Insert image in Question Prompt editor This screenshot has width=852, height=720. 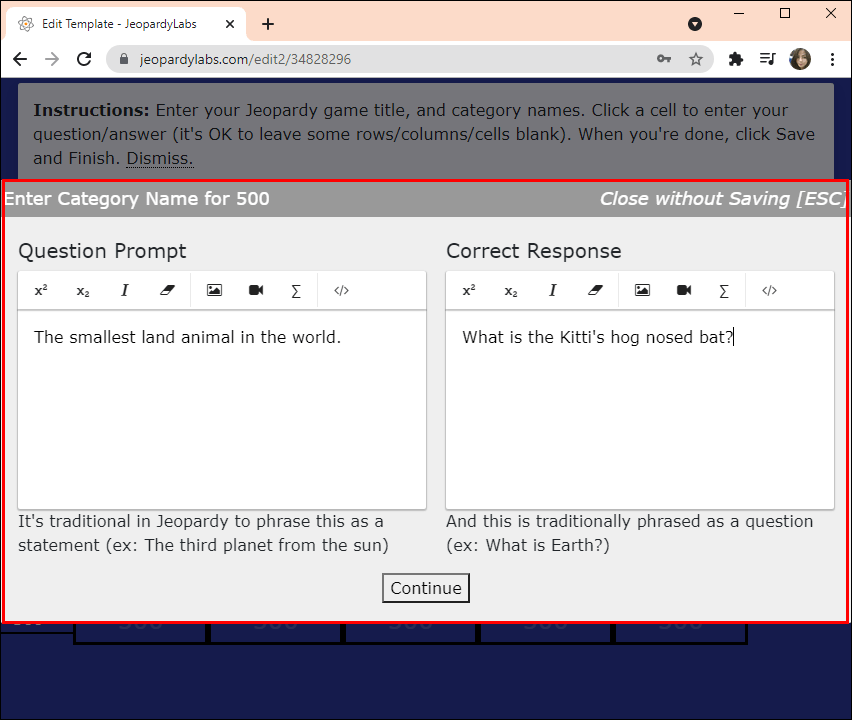[x=214, y=290]
